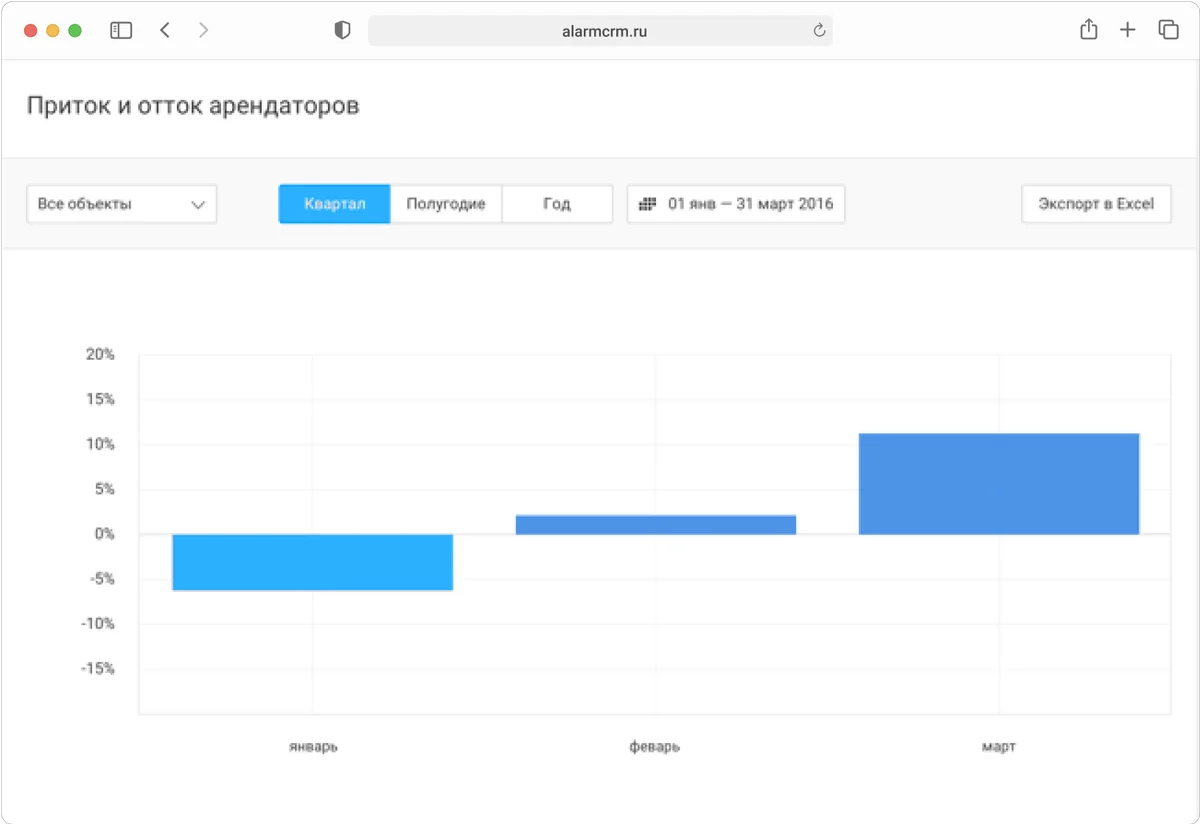Viewport: 1200px width, 824px height.
Task: Toggle the Safari sidebar icon
Action: coord(121,30)
